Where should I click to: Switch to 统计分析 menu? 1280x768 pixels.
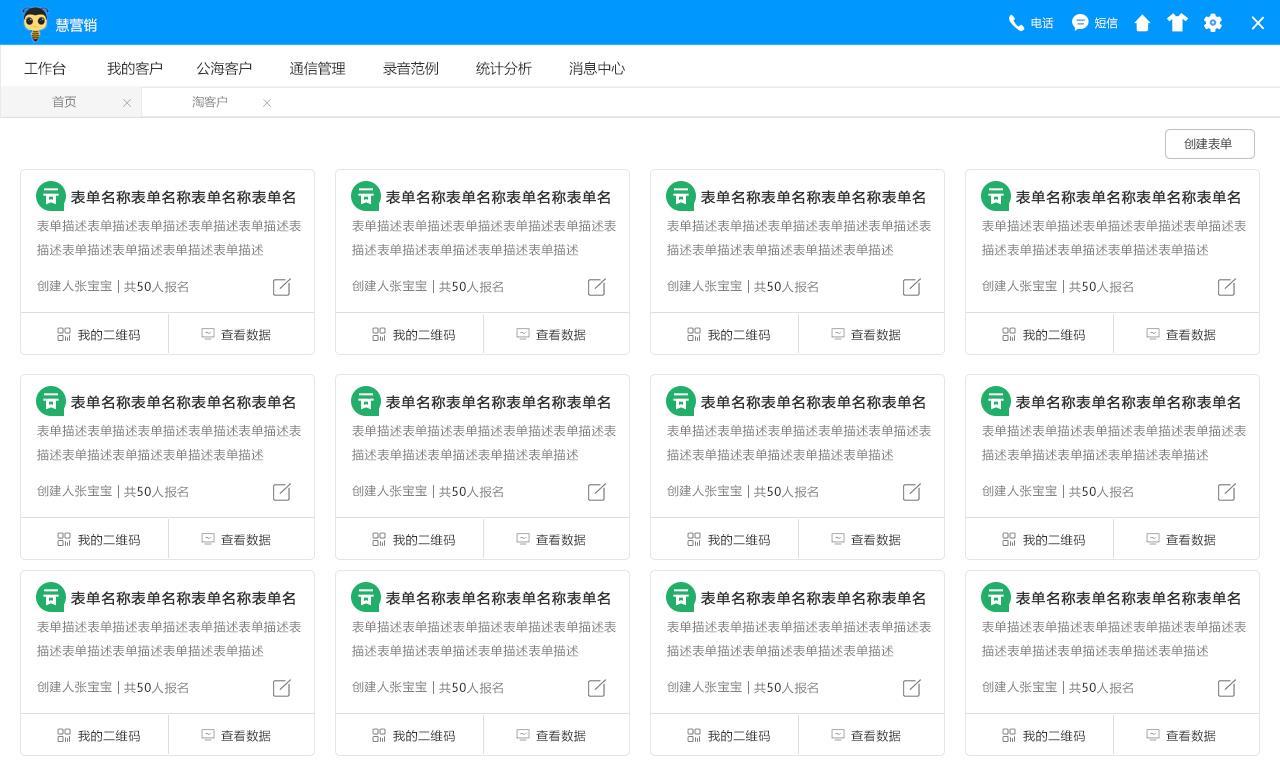tap(503, 68)
